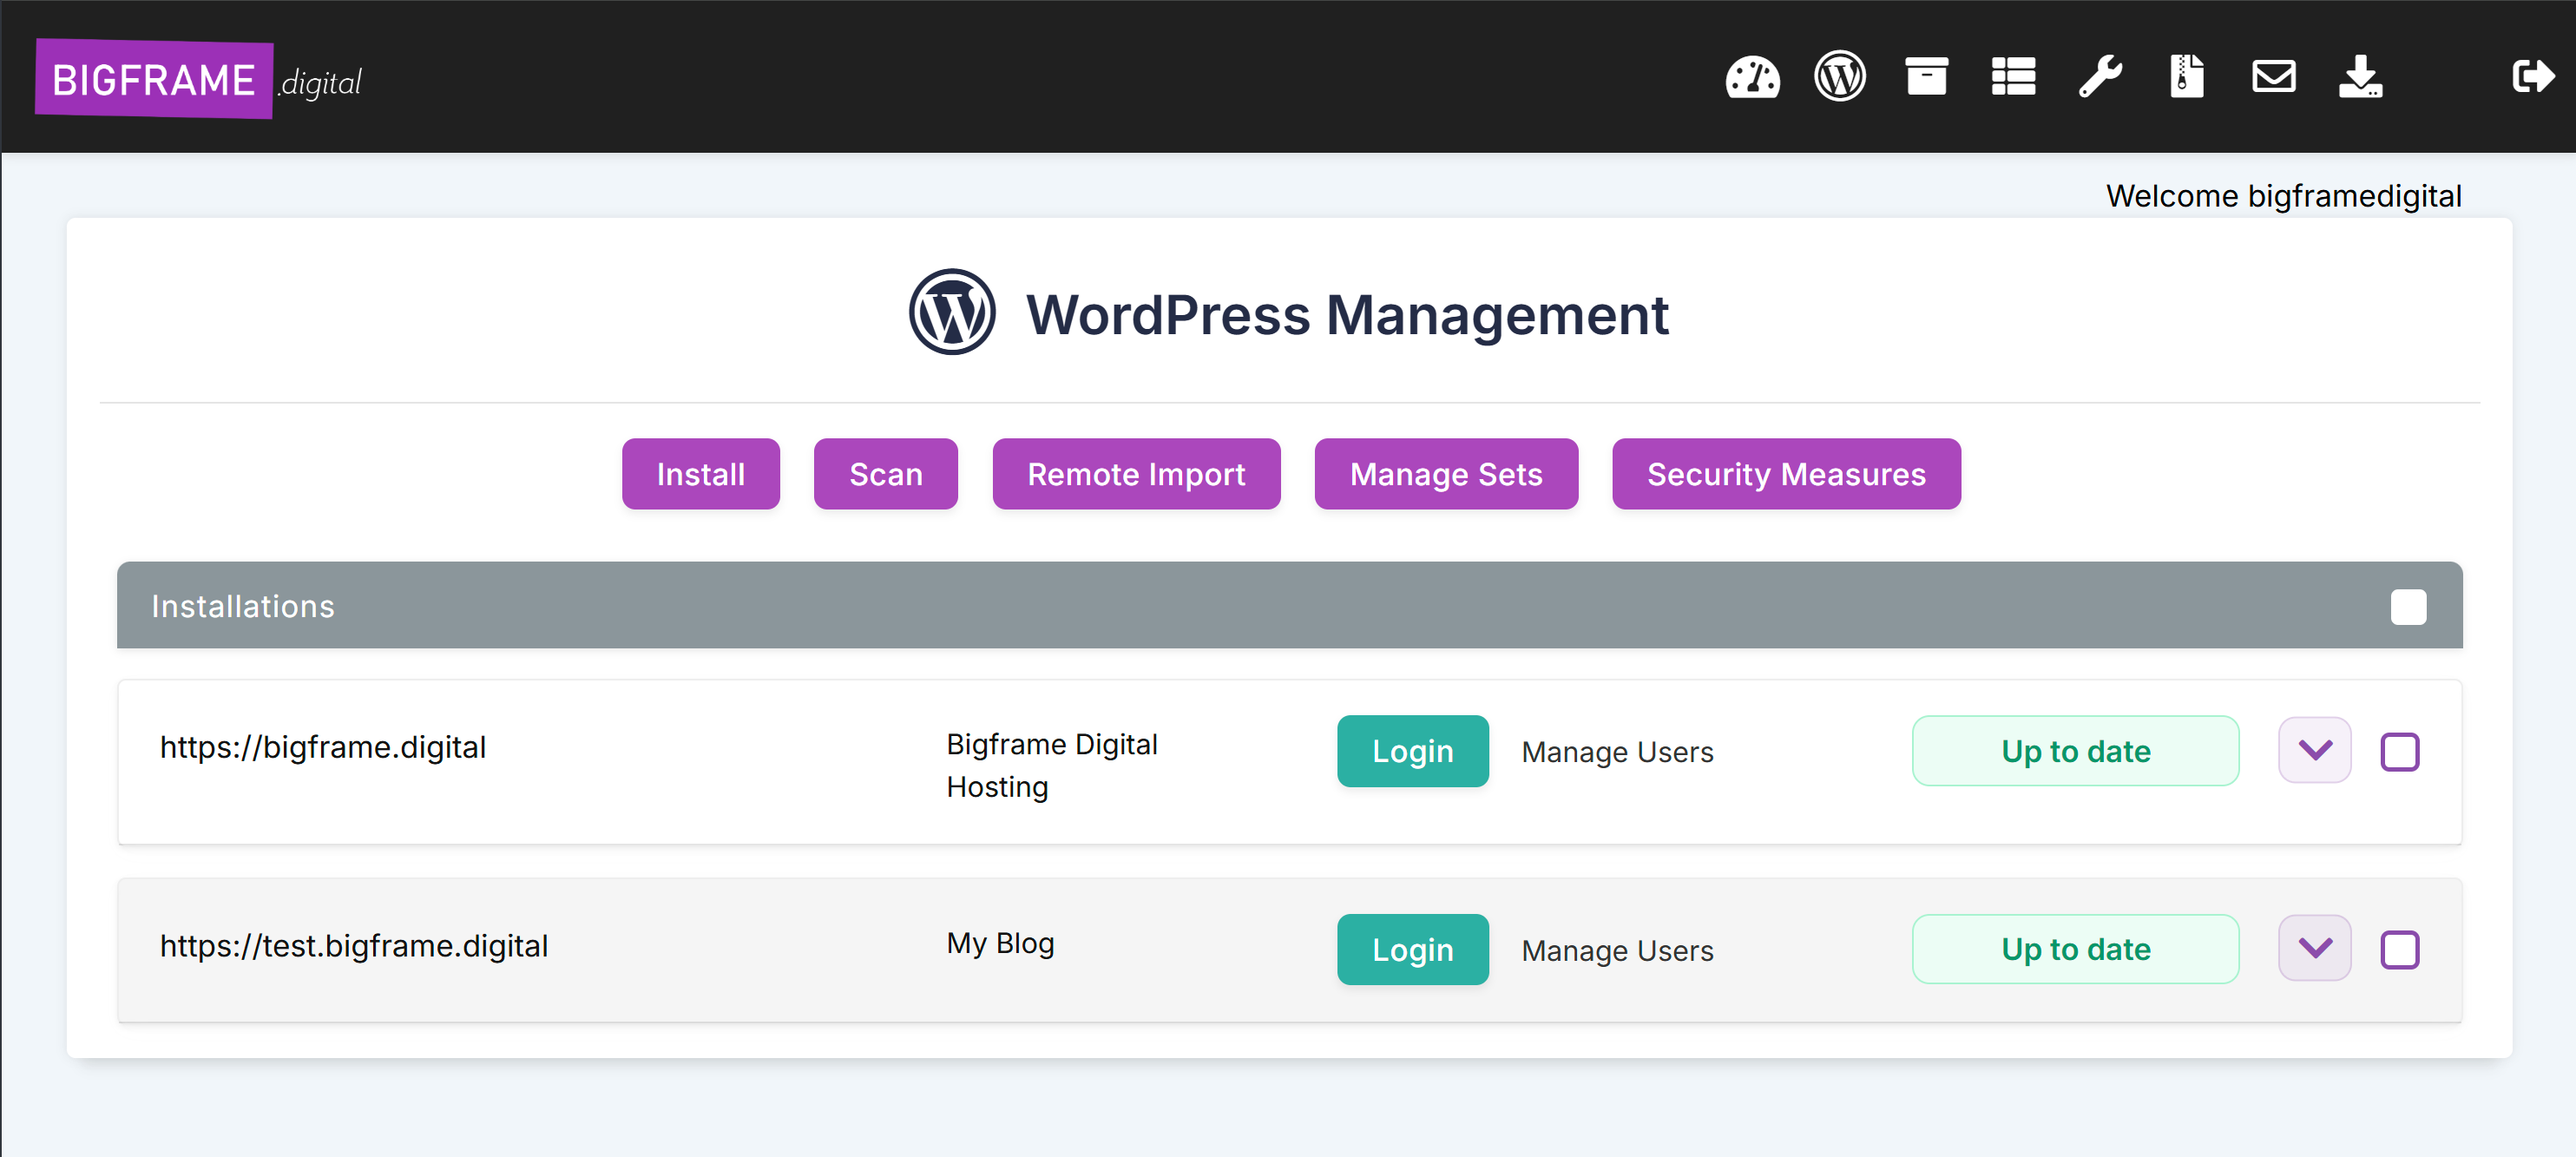The height and width of the screenshot is (1157, 2576).
Task: Open the envelope email icon
Action: [2273, 77]
